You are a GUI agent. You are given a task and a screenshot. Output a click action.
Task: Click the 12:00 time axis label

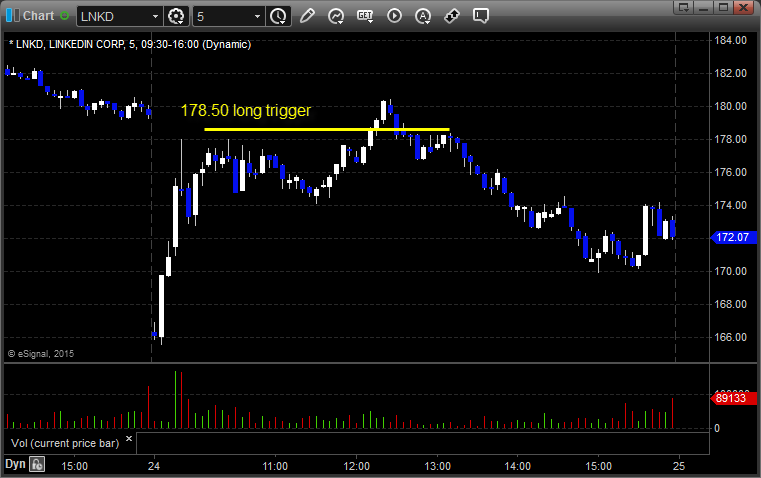click(357, 466)
